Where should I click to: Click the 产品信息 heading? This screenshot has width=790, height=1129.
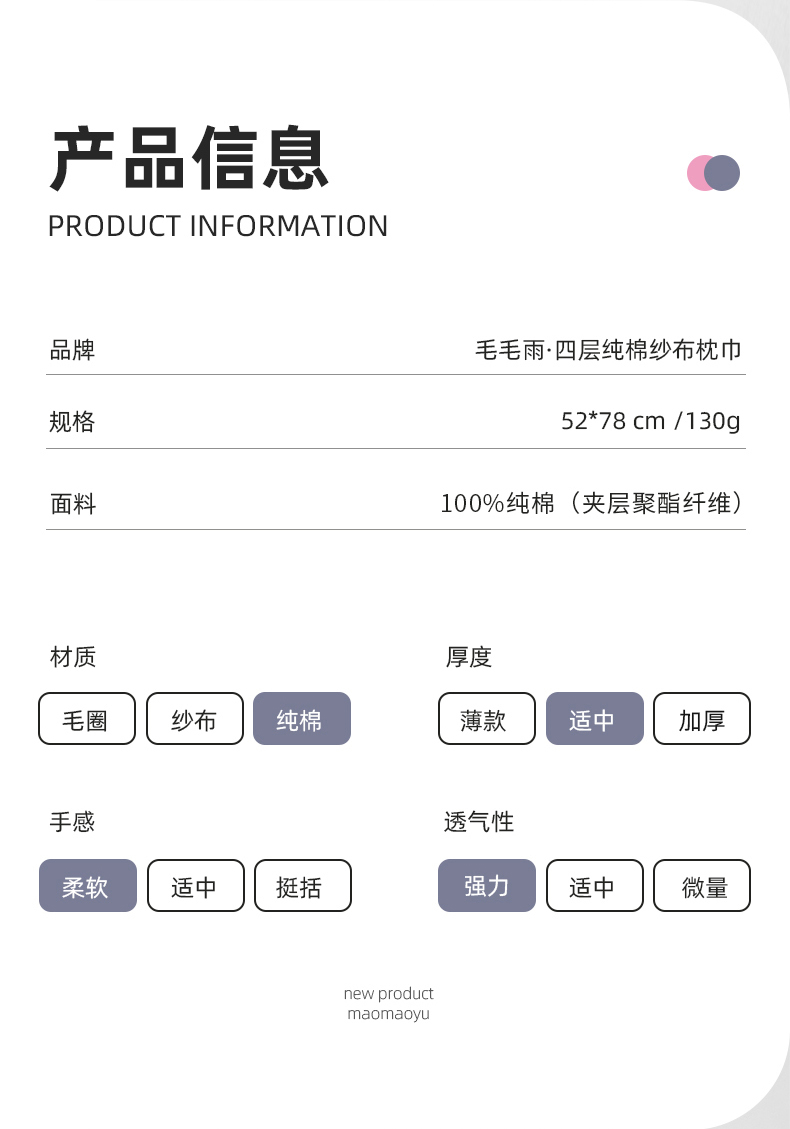(189, 159)
